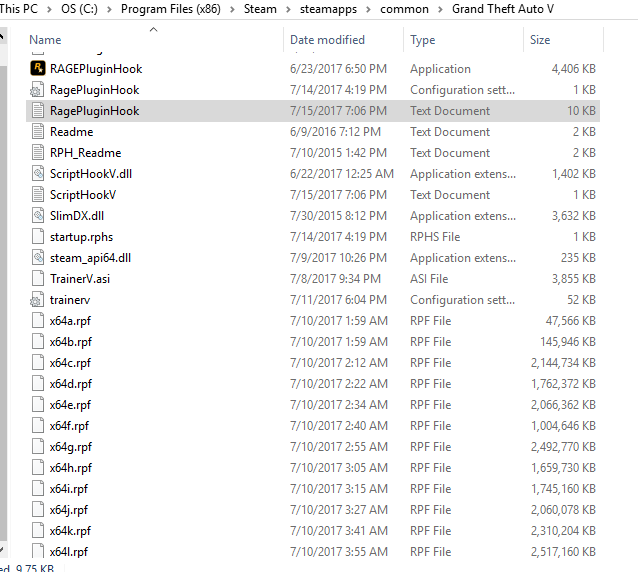Click the RPH_Readme document icon
This screenshot has height=572, width=638.
pyautogui.click(x=38, y=153)
